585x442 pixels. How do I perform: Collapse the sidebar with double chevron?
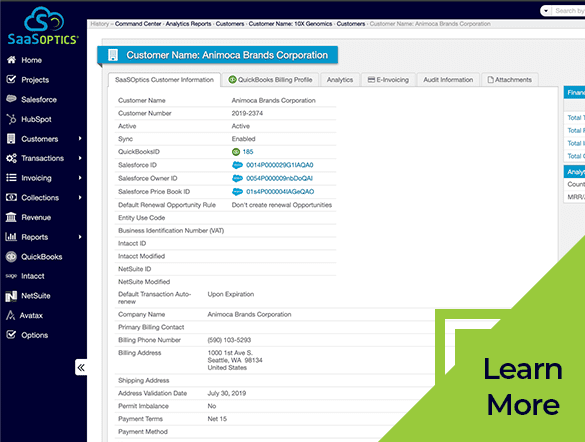(81, 367)
